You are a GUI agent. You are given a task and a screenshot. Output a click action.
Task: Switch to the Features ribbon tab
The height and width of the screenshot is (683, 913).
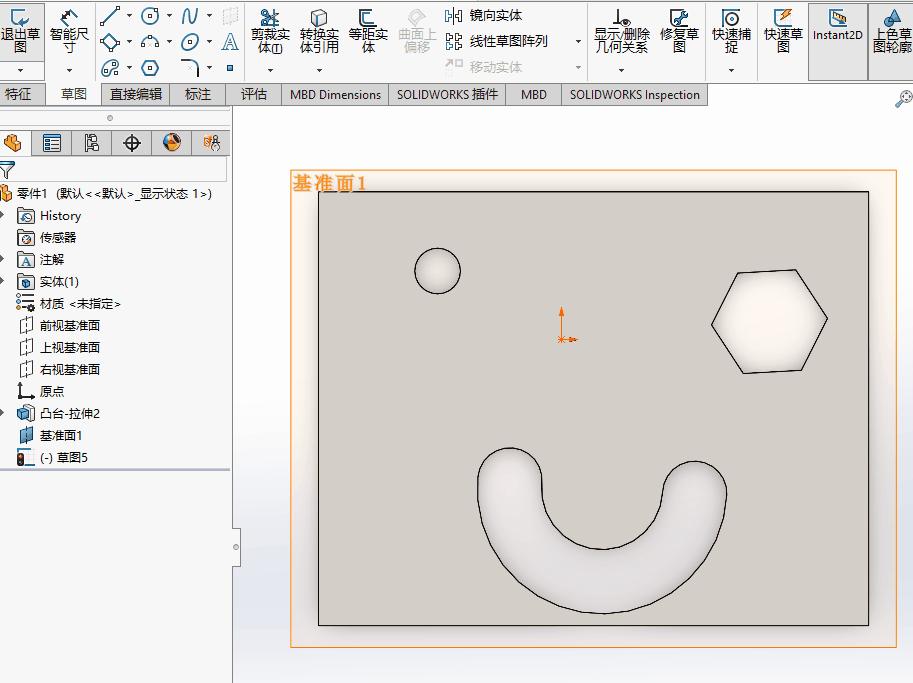(x=25, y=94)
